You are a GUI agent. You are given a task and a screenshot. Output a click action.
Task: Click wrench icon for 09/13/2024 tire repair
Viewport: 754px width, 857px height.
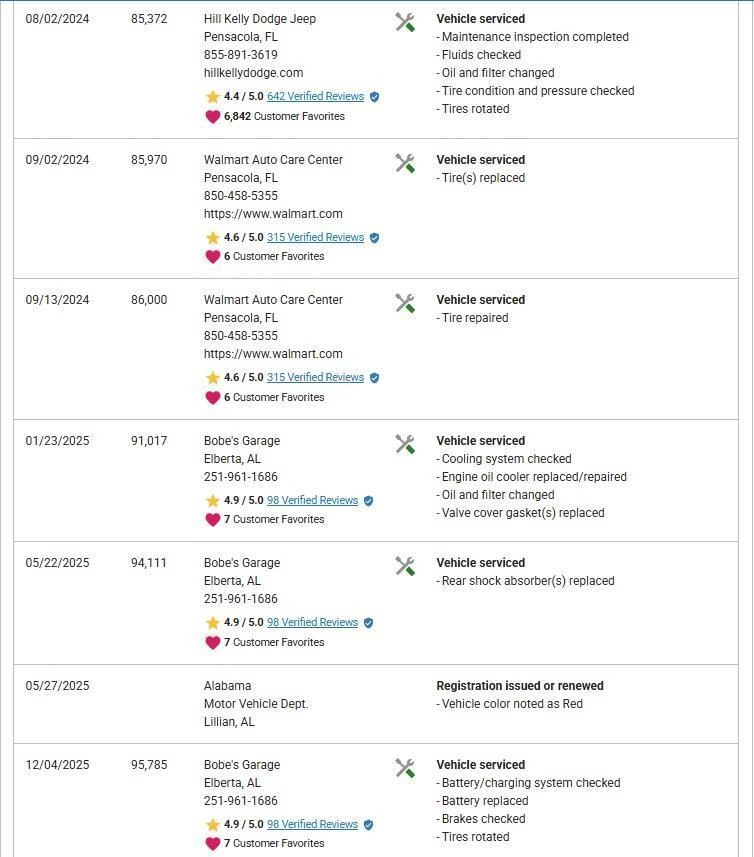click(405, 303)
